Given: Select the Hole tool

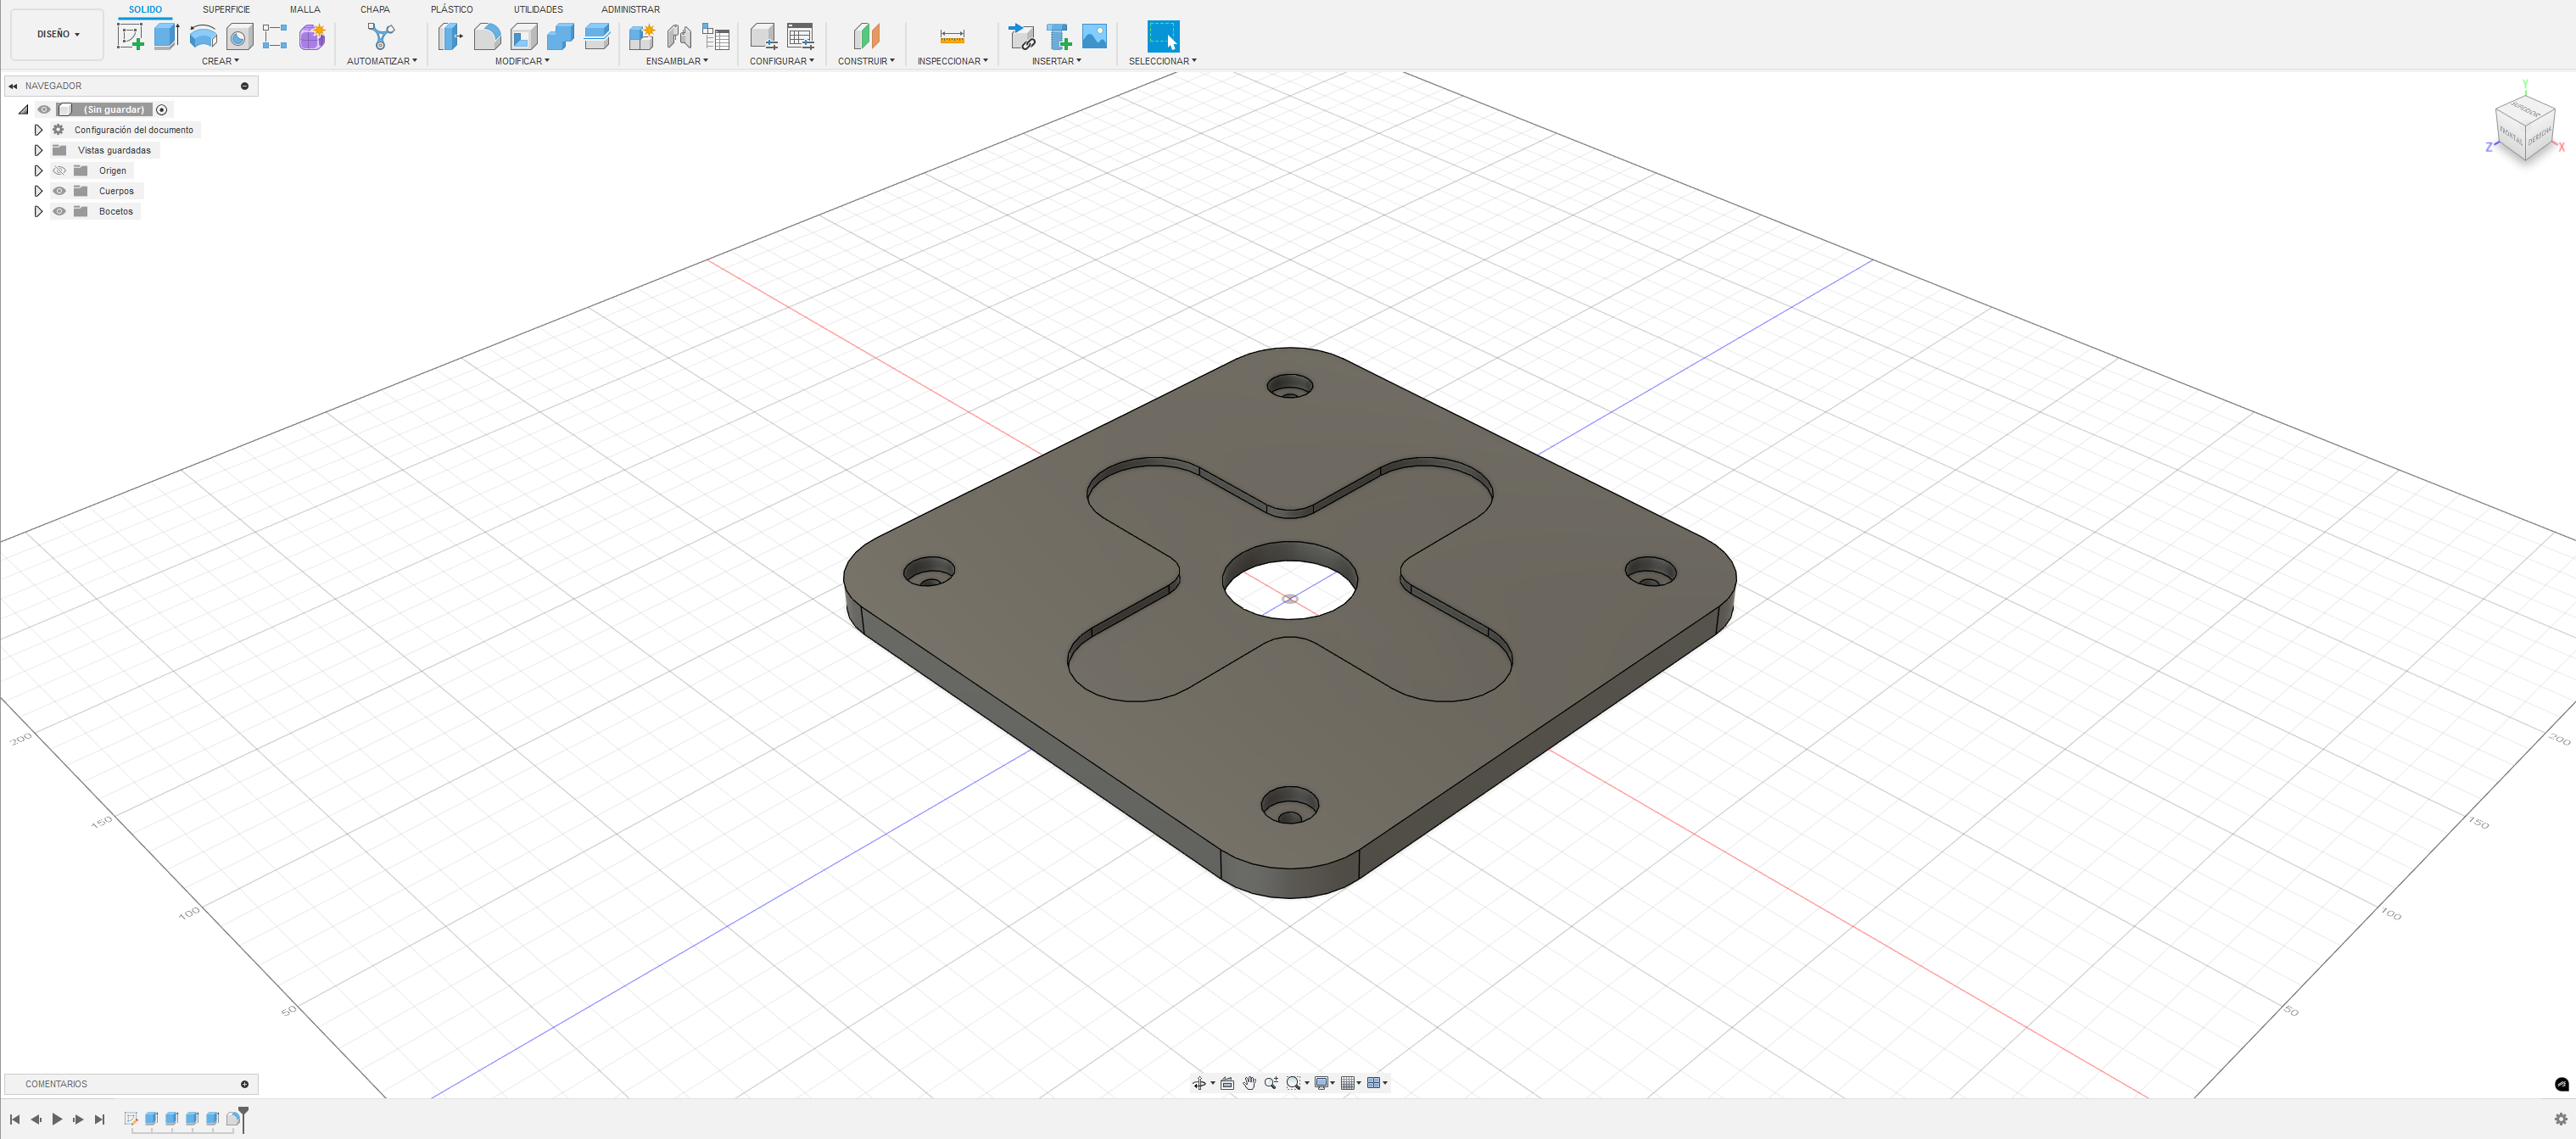Looking at the screenshot, I should pyautogui.click(x=239, y=37).
